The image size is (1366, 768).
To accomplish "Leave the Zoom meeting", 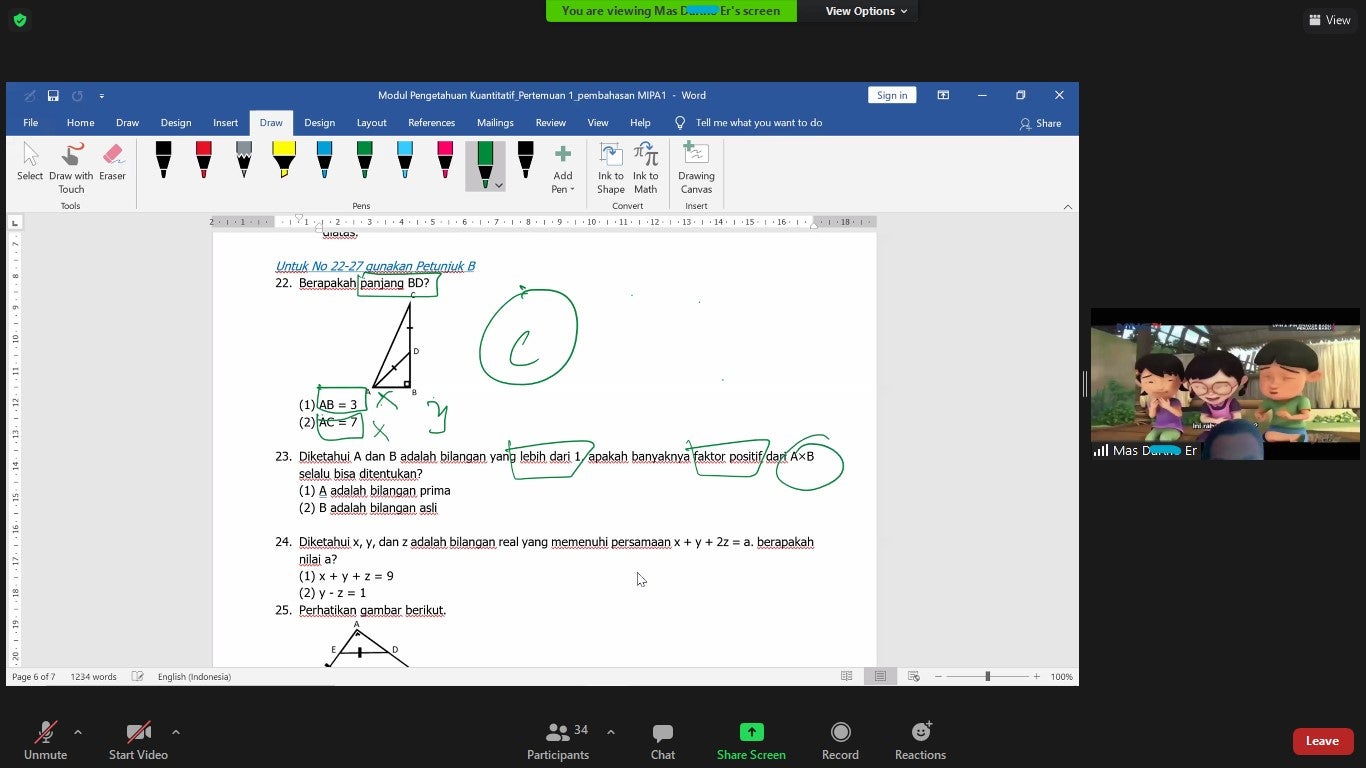I will 1322,741.
